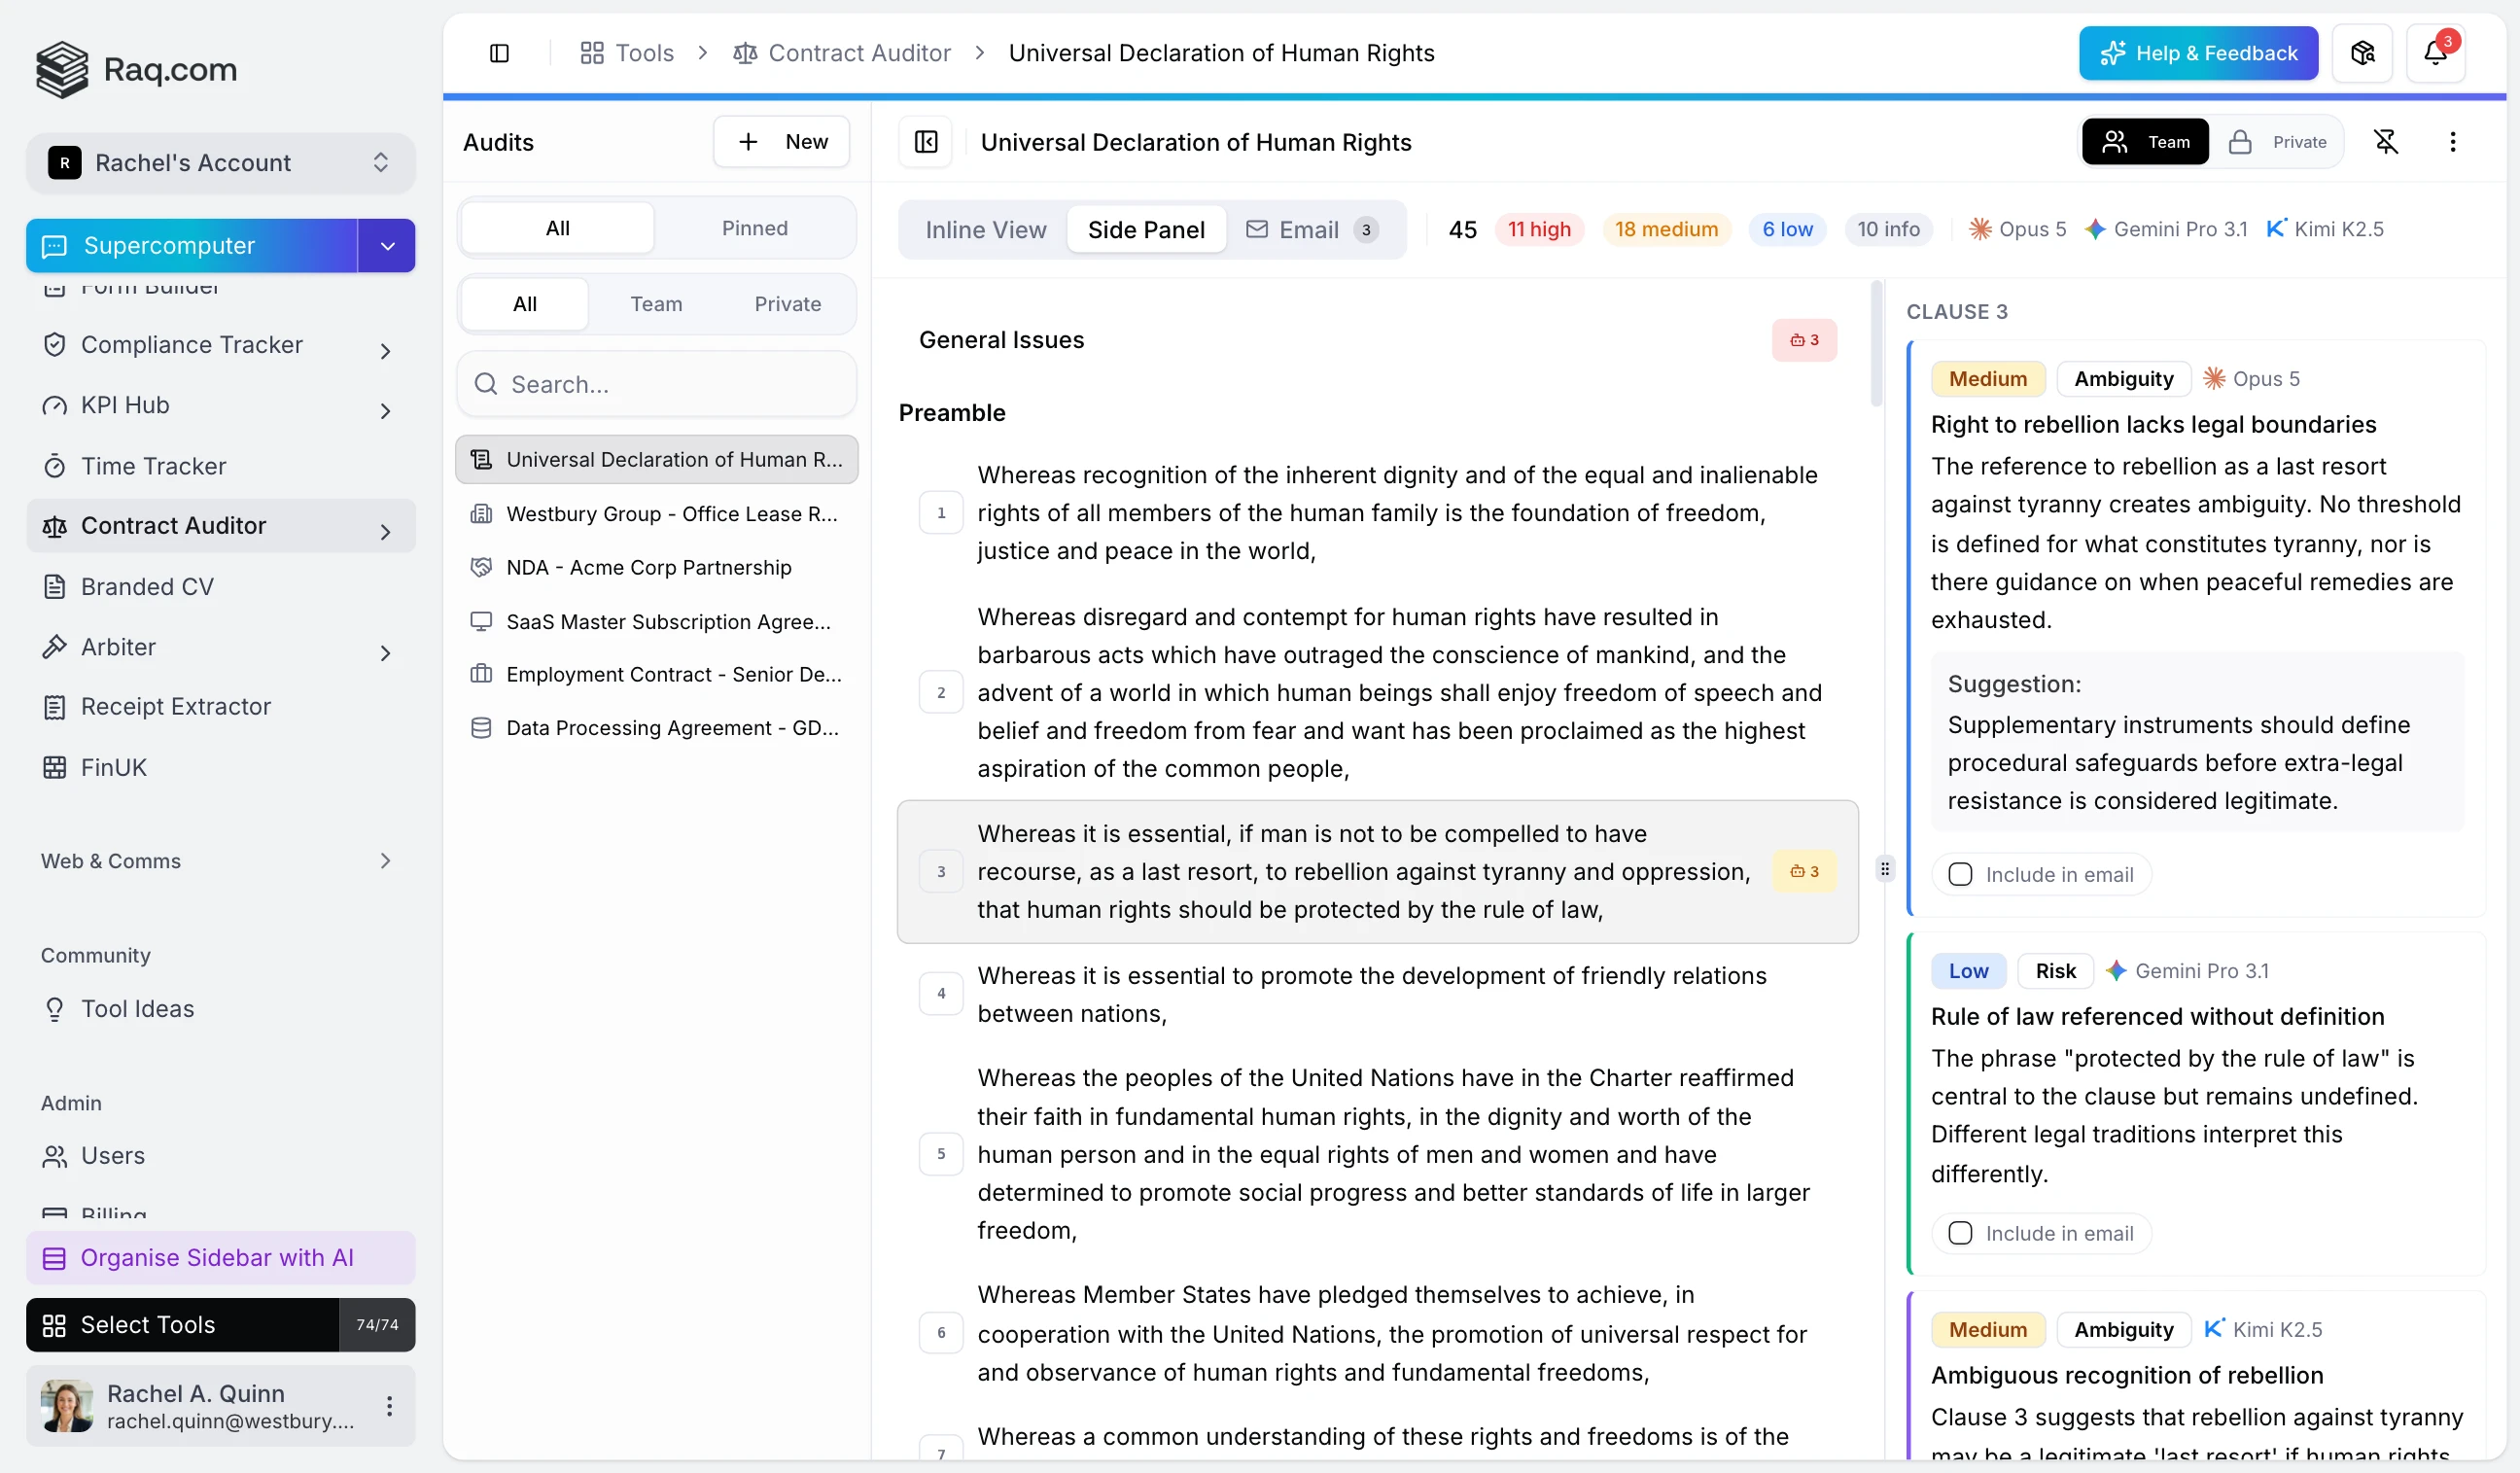Open Select Tools button
Image resolution: width=2520 pixels, height=1473 pixels.
183,1325
